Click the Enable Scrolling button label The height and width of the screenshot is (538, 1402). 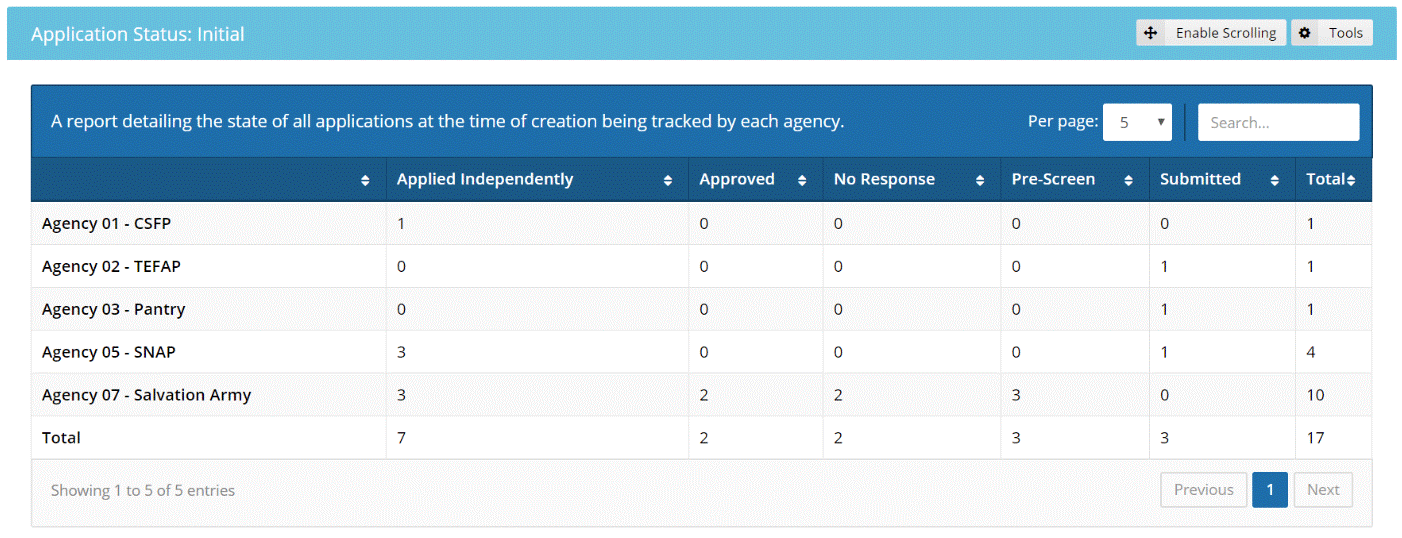point(1225,33)
